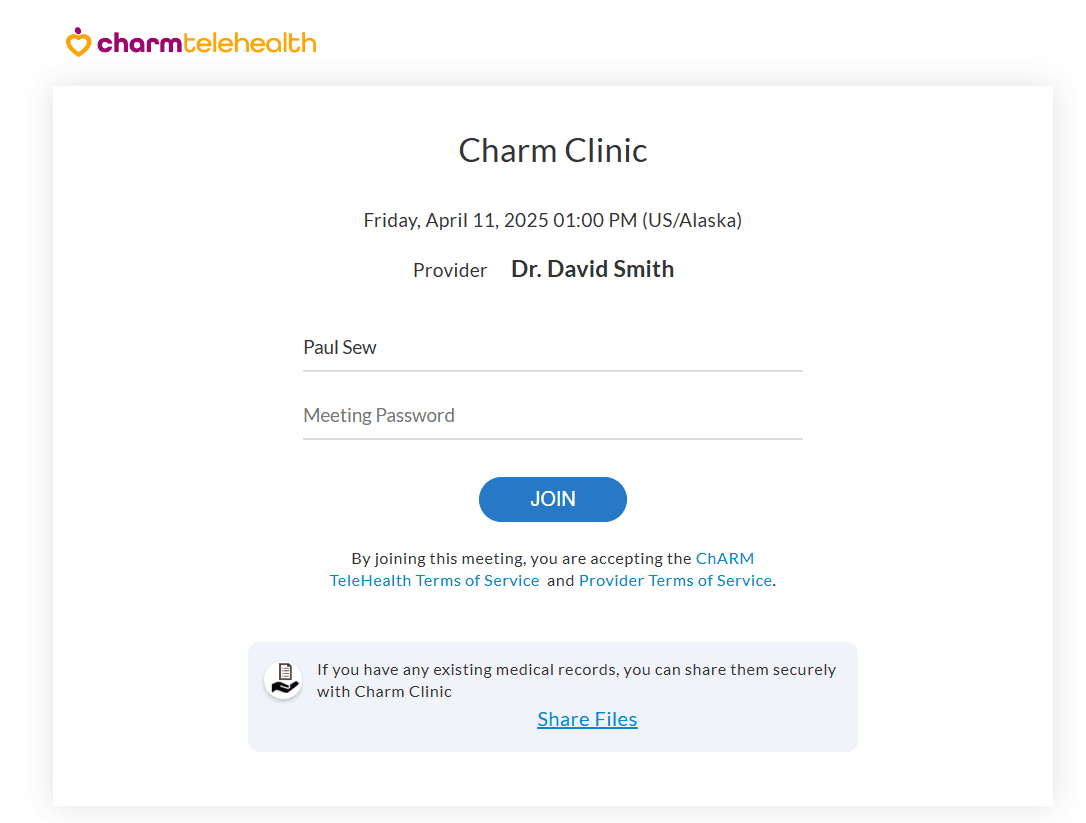The image size is (1086, 823).
Task: Click the Share Files link
Action: click(587, 718)
